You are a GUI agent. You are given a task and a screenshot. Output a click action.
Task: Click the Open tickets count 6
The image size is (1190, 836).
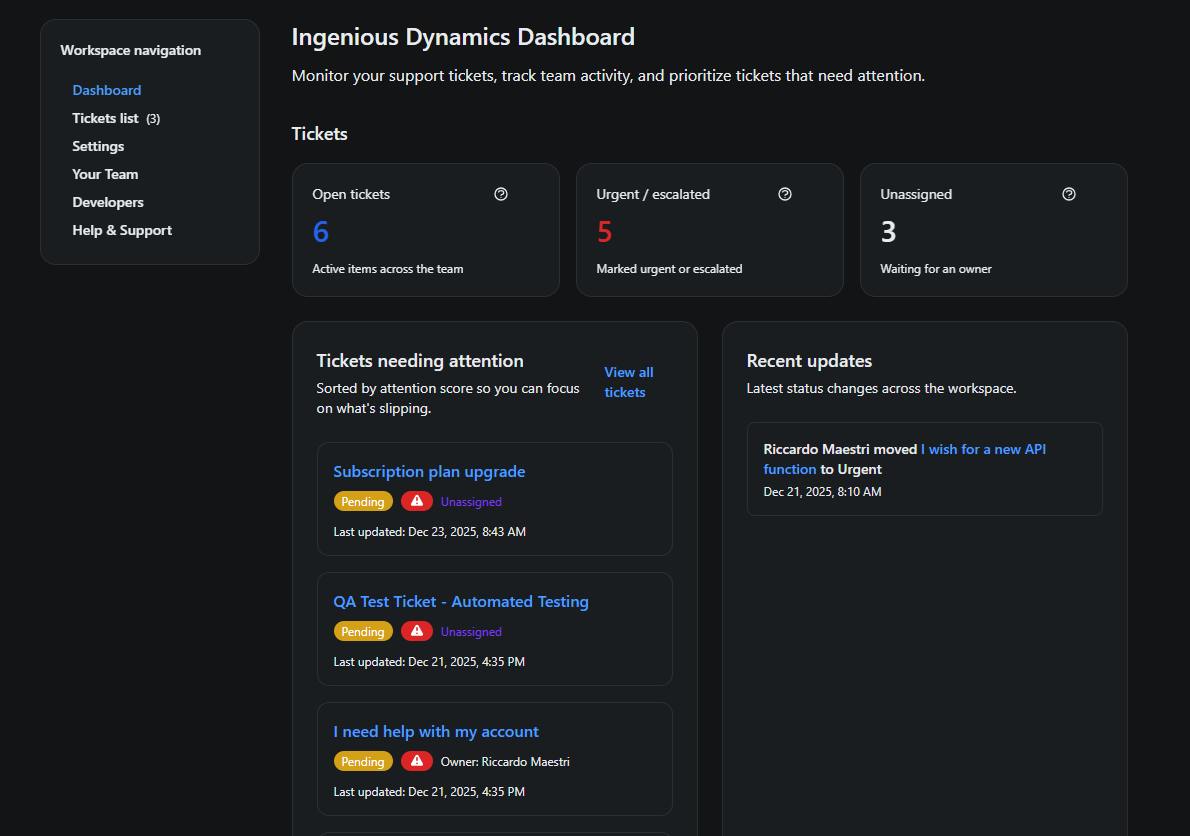pos(321,232)
